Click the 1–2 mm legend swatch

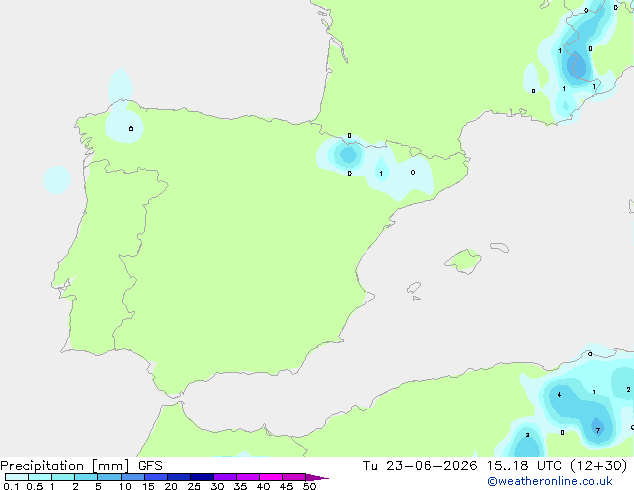63,477
